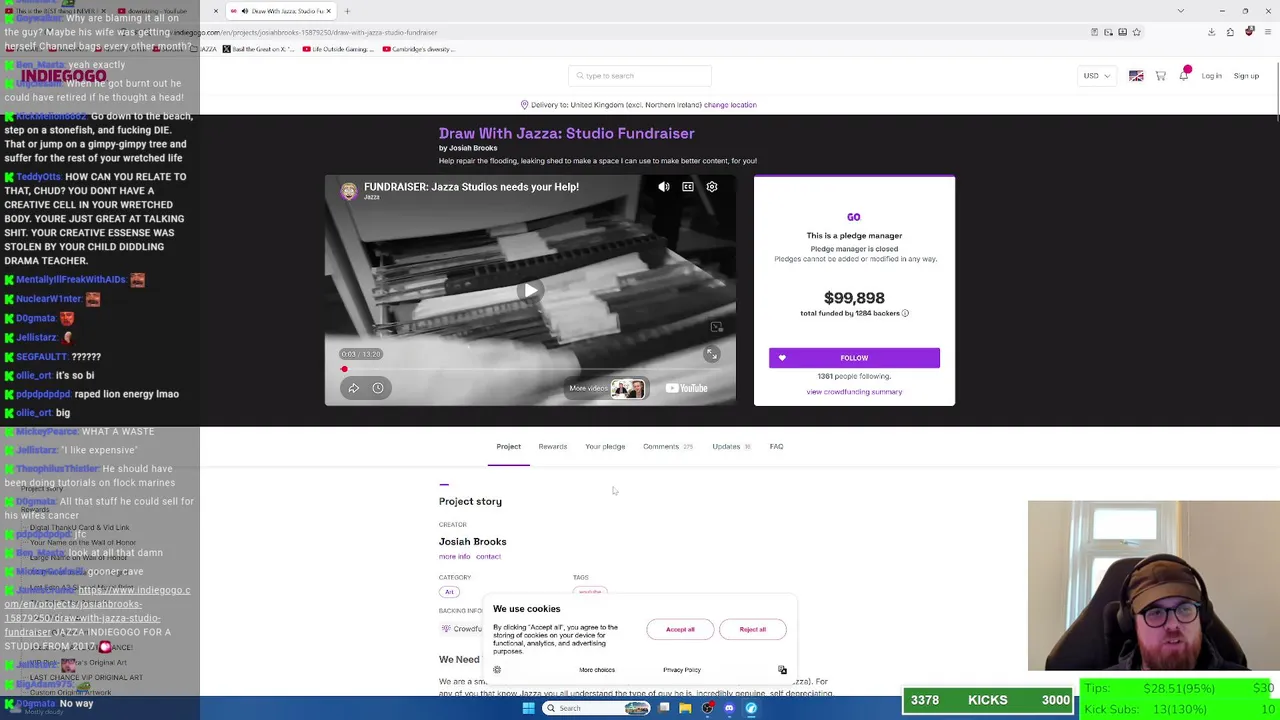1280x720 pixels.
Task: Open Task View on the taskbar
Action: point(664,708)
